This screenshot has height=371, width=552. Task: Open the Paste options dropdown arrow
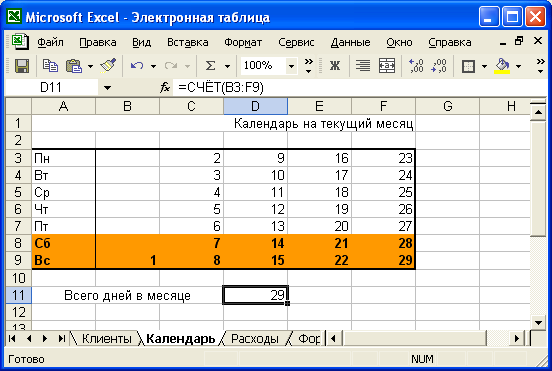90,66
